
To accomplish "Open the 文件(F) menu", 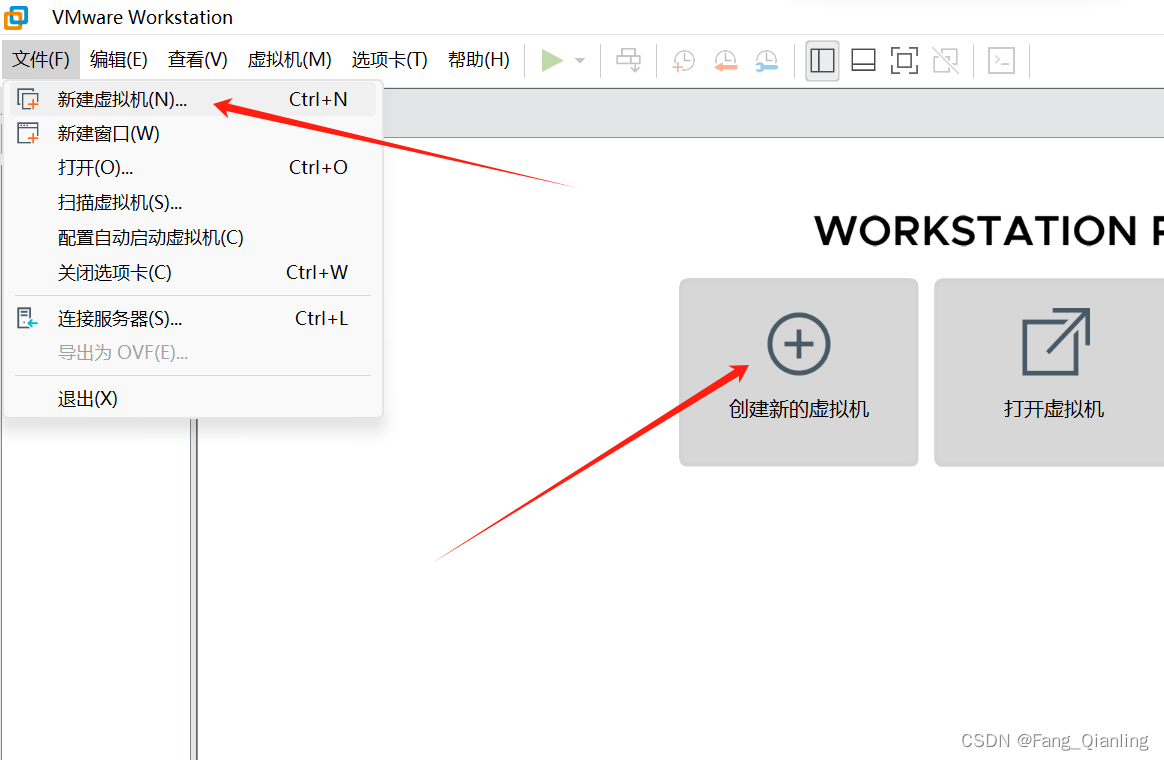I will [x=41, y=59].
